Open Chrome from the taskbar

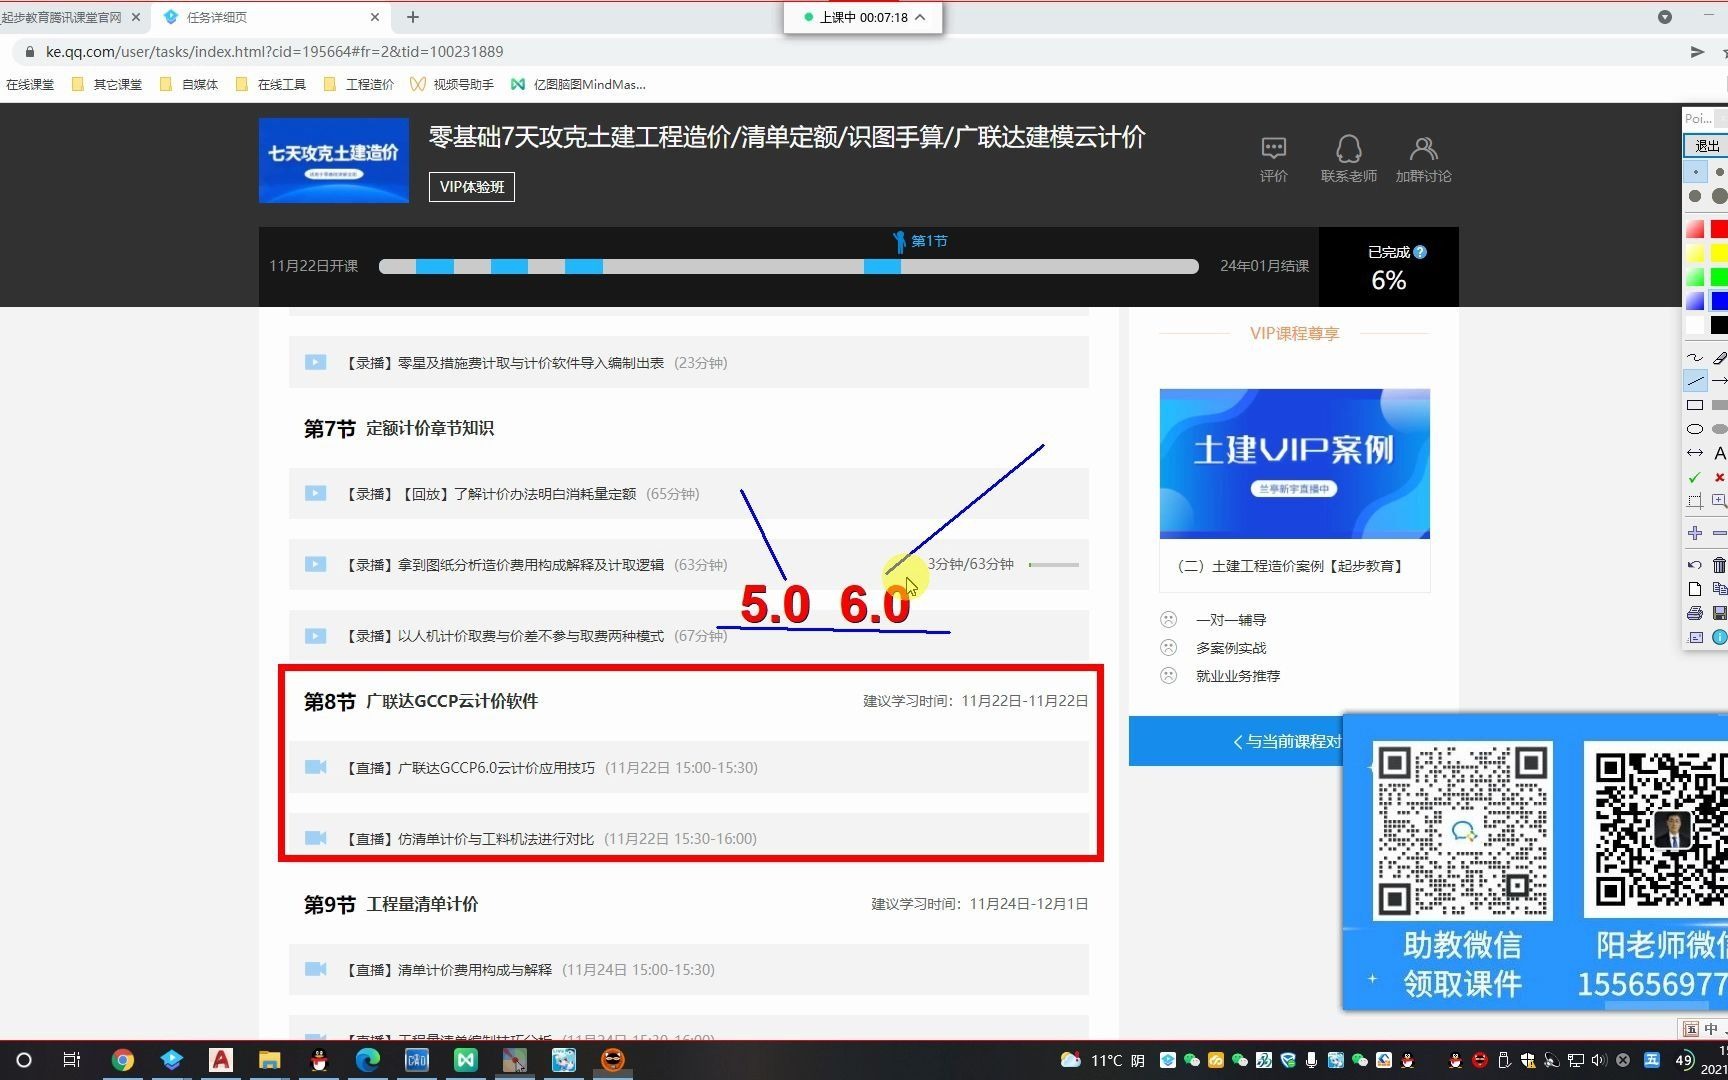(122, 1060)
